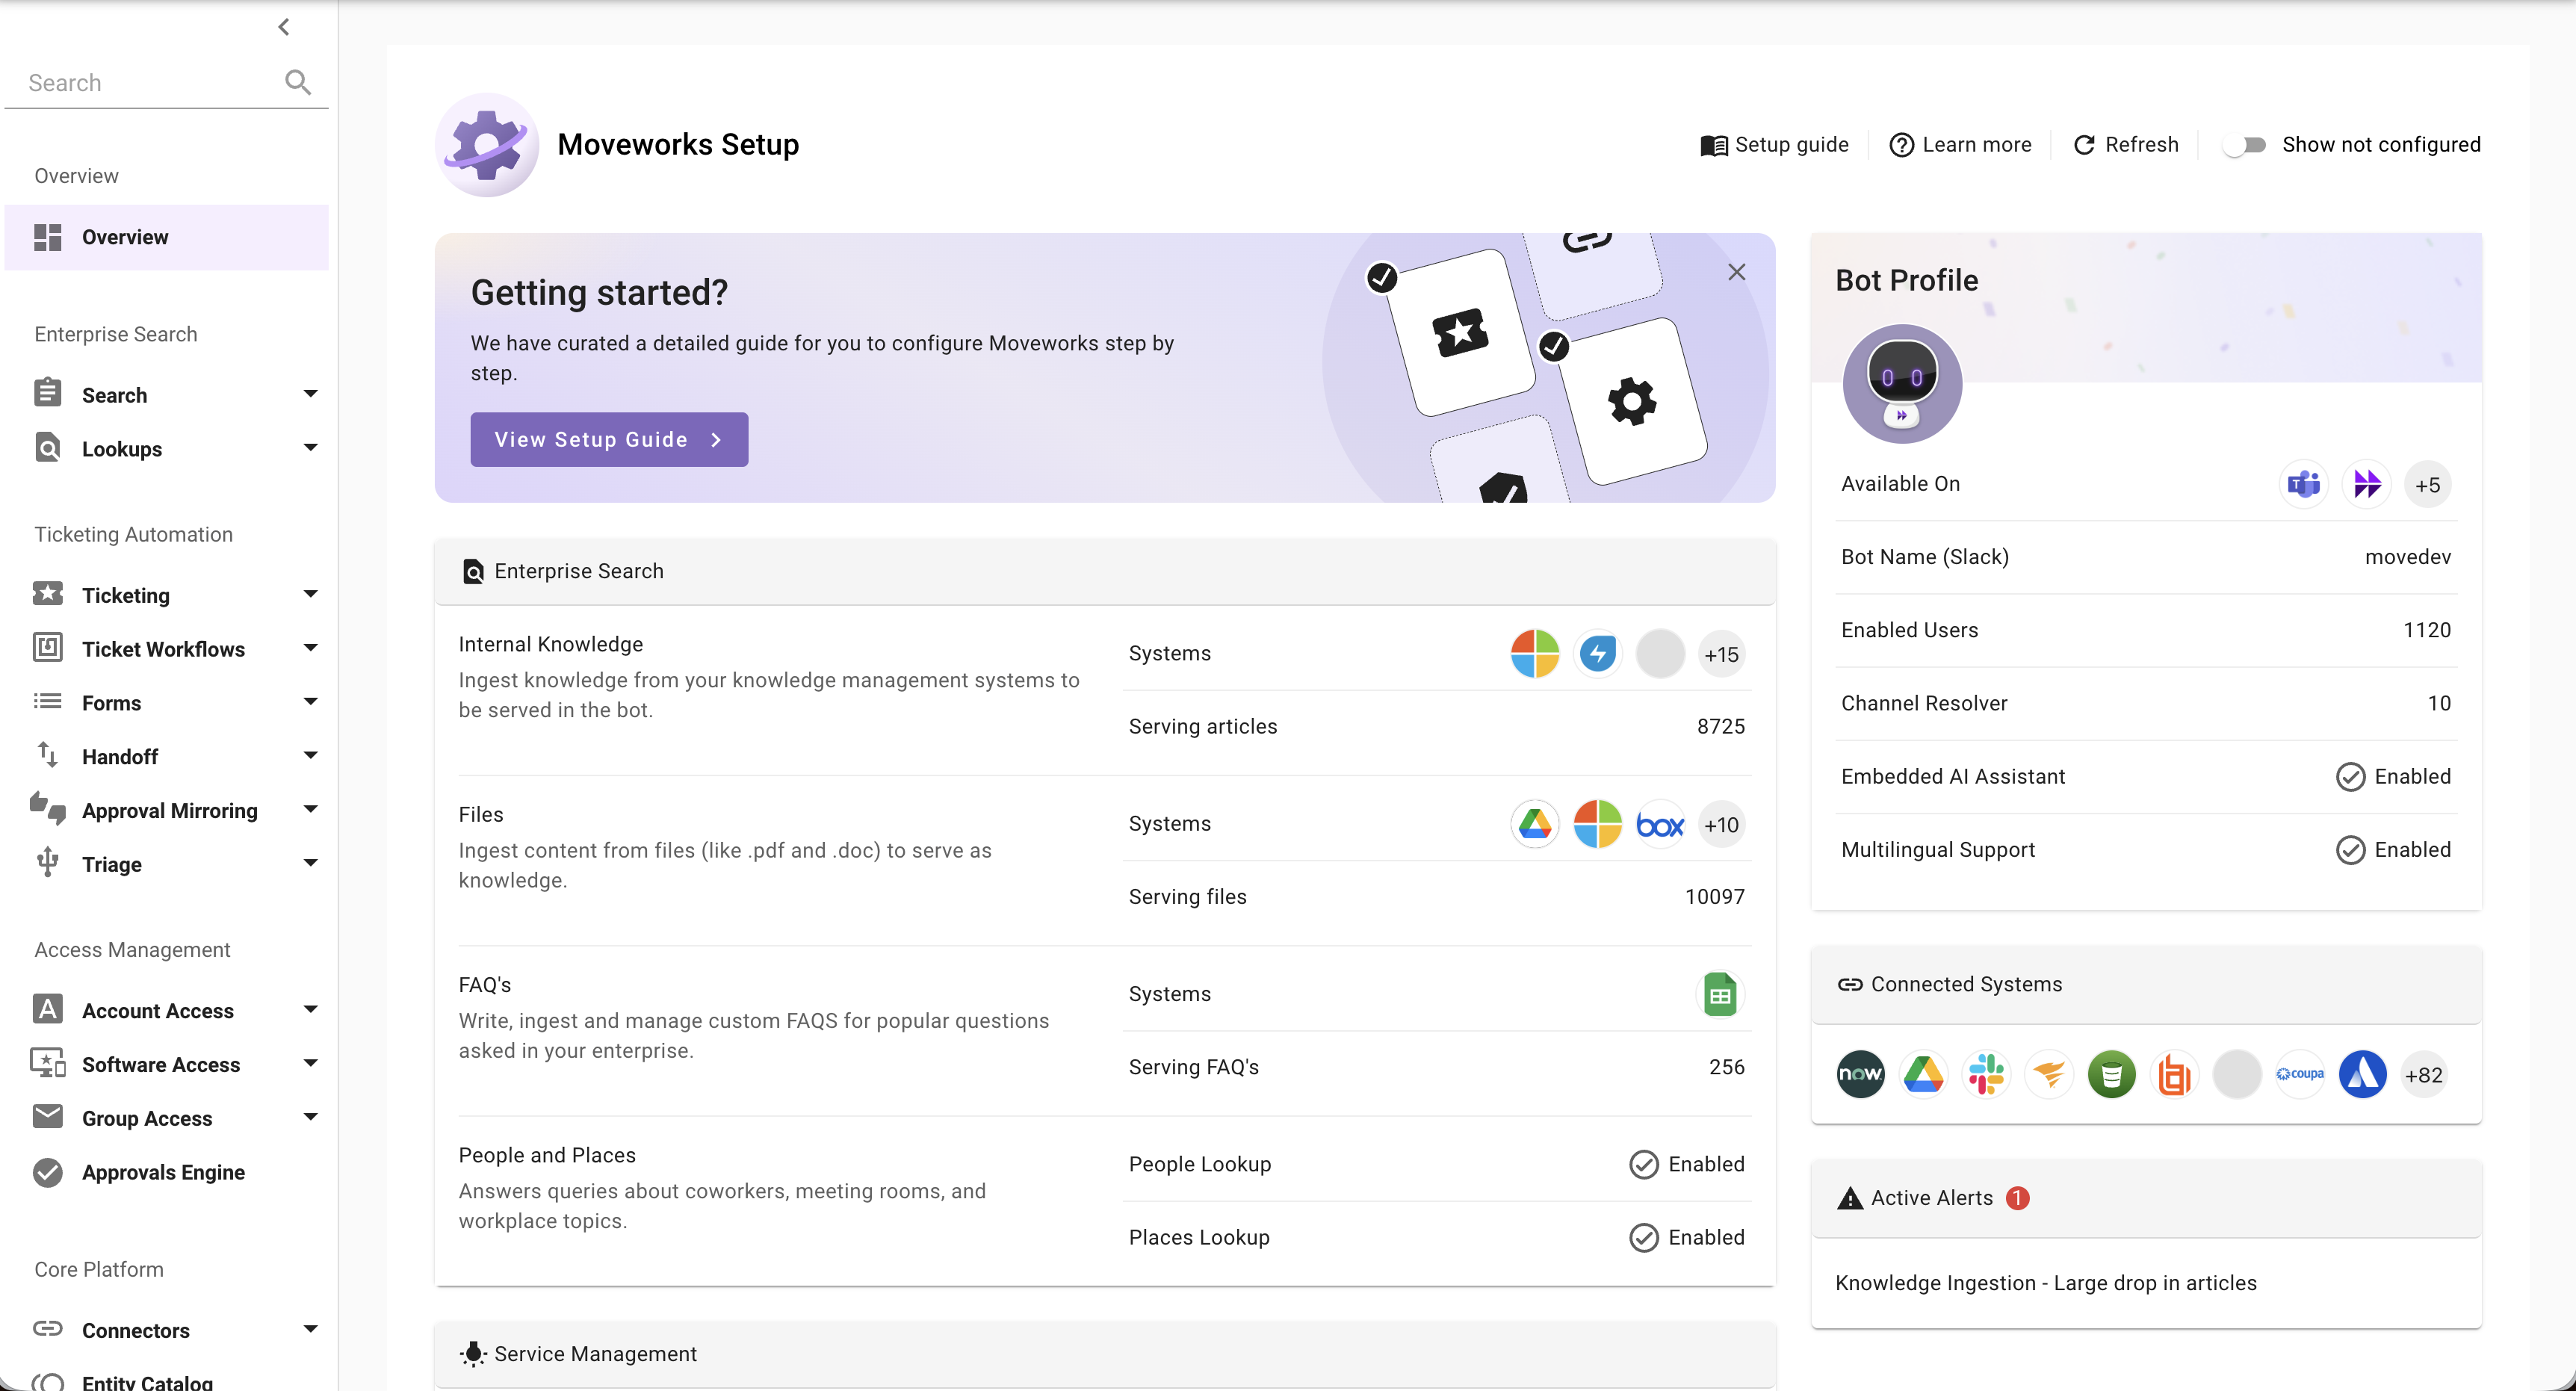Image resolution: width=2576 pixels, height=1391 pixels.
Task: Expand the Account Access dropdown arrow
Action: (x=310, y=1010)
